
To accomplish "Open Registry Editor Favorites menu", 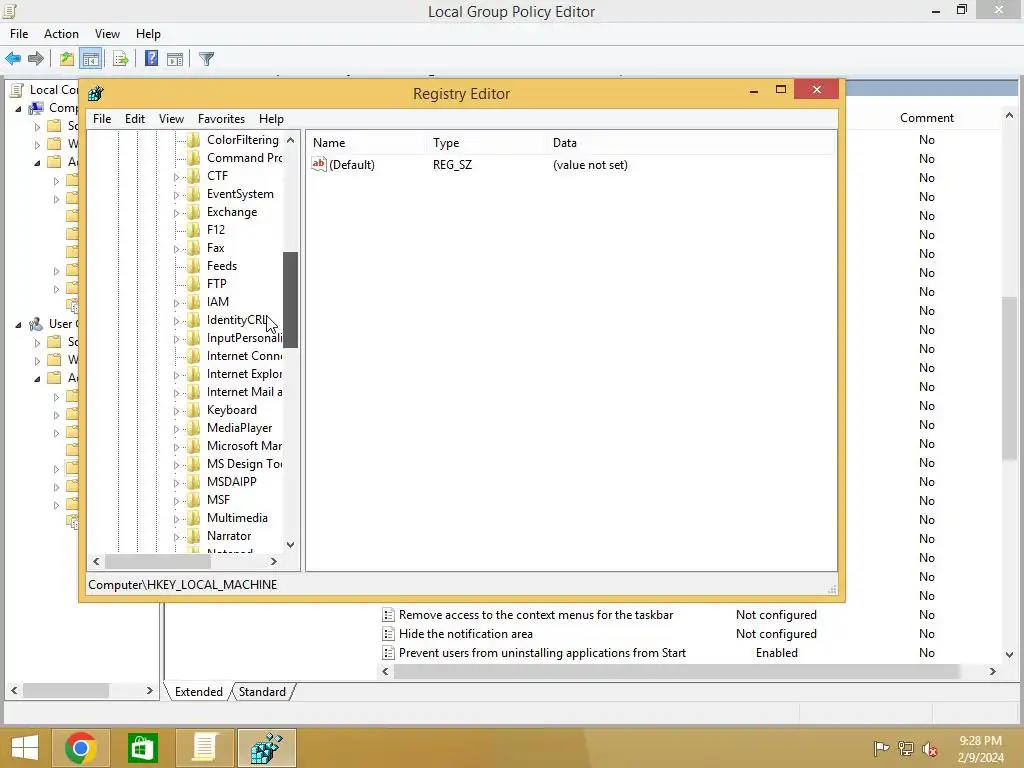I will tap(221, 119).
